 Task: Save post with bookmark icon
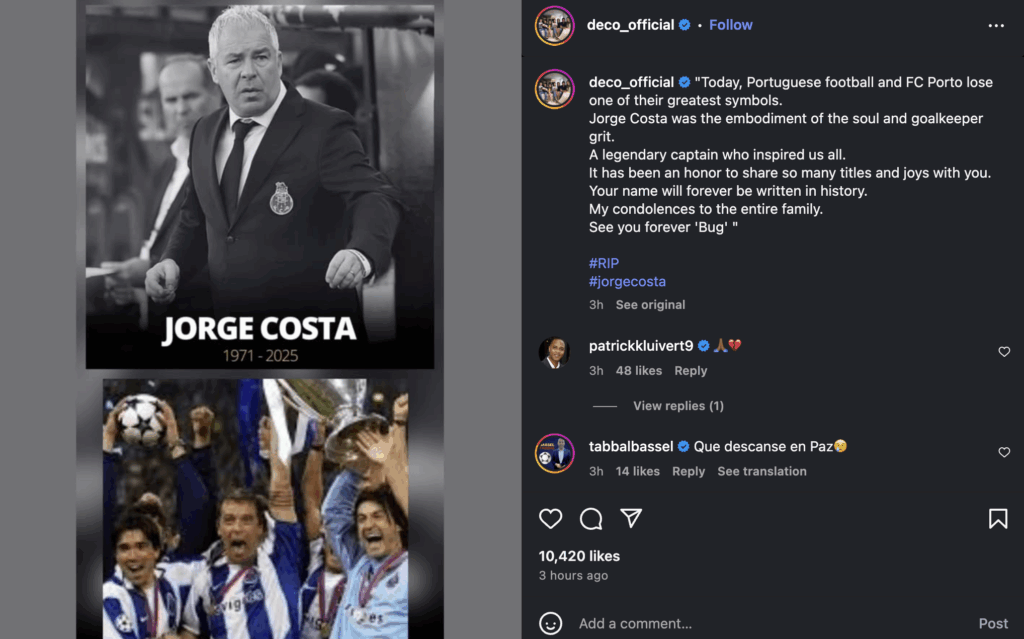click(997, 518)
